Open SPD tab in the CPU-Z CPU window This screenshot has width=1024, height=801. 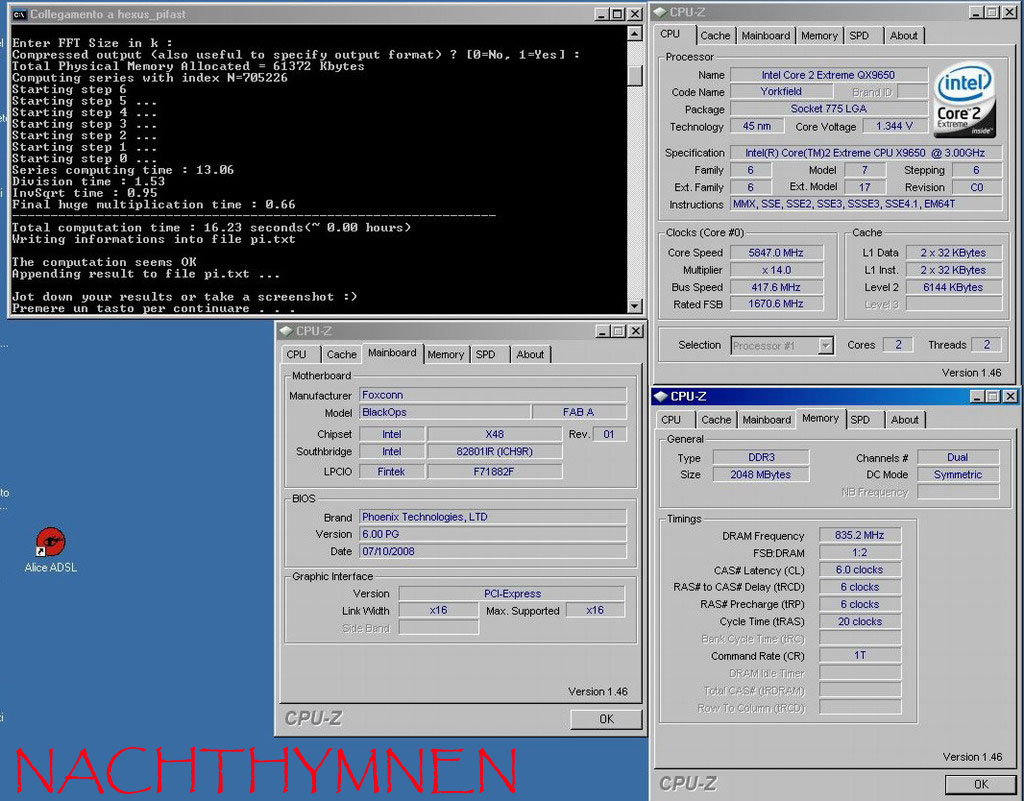859,36
